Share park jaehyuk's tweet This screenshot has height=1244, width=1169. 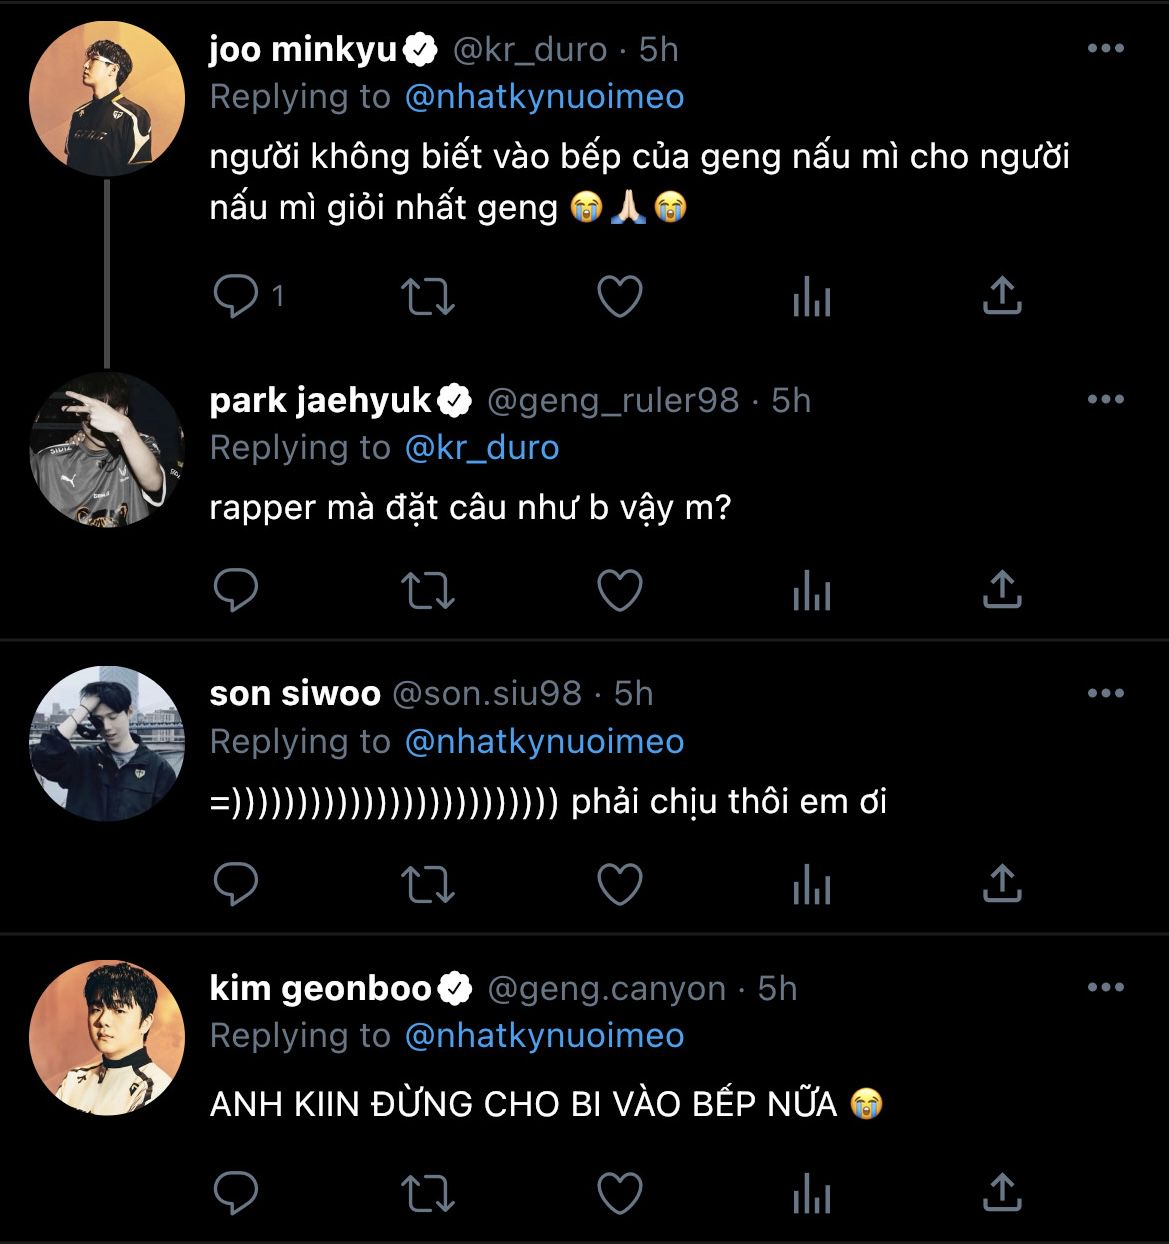point(1001,590)
